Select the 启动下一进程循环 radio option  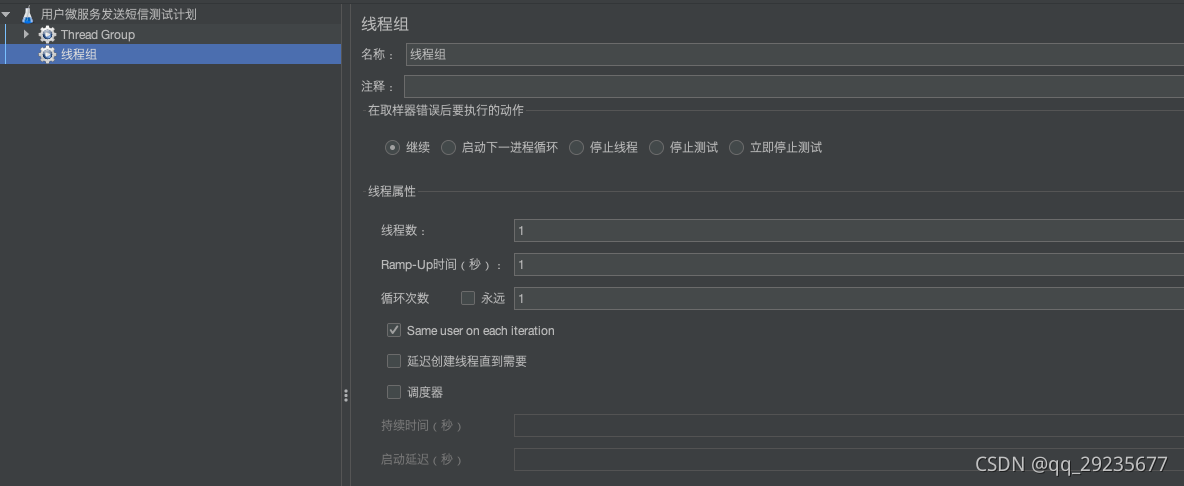coord(448,148)
